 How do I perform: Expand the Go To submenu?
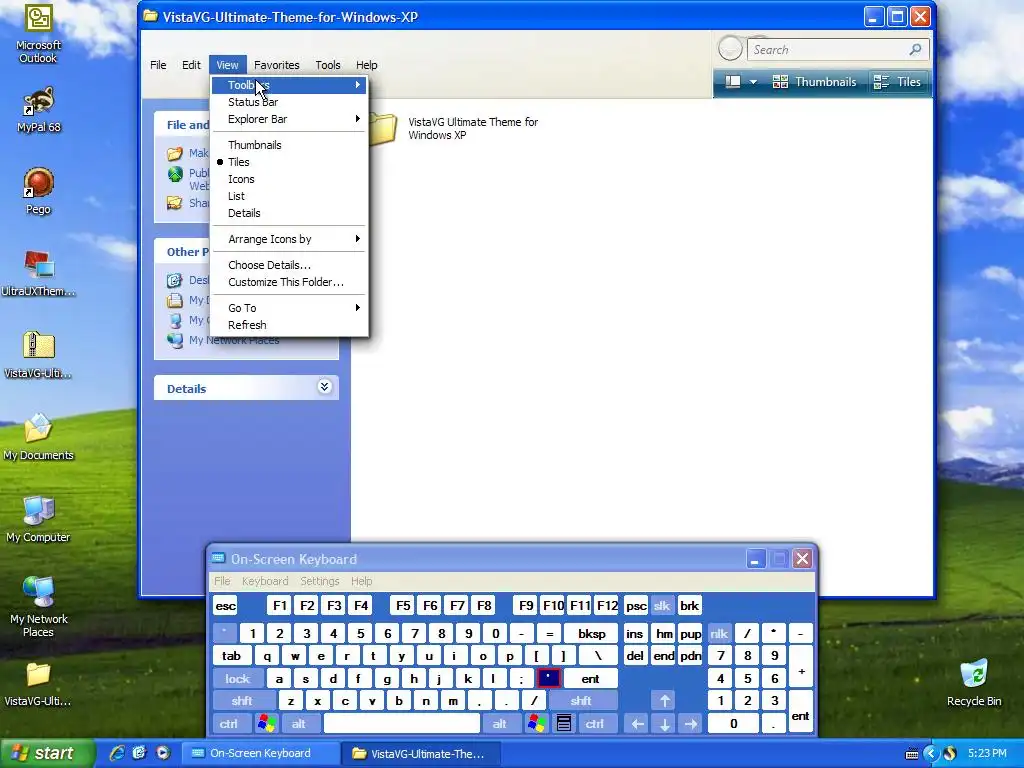[x=289, y=308]
